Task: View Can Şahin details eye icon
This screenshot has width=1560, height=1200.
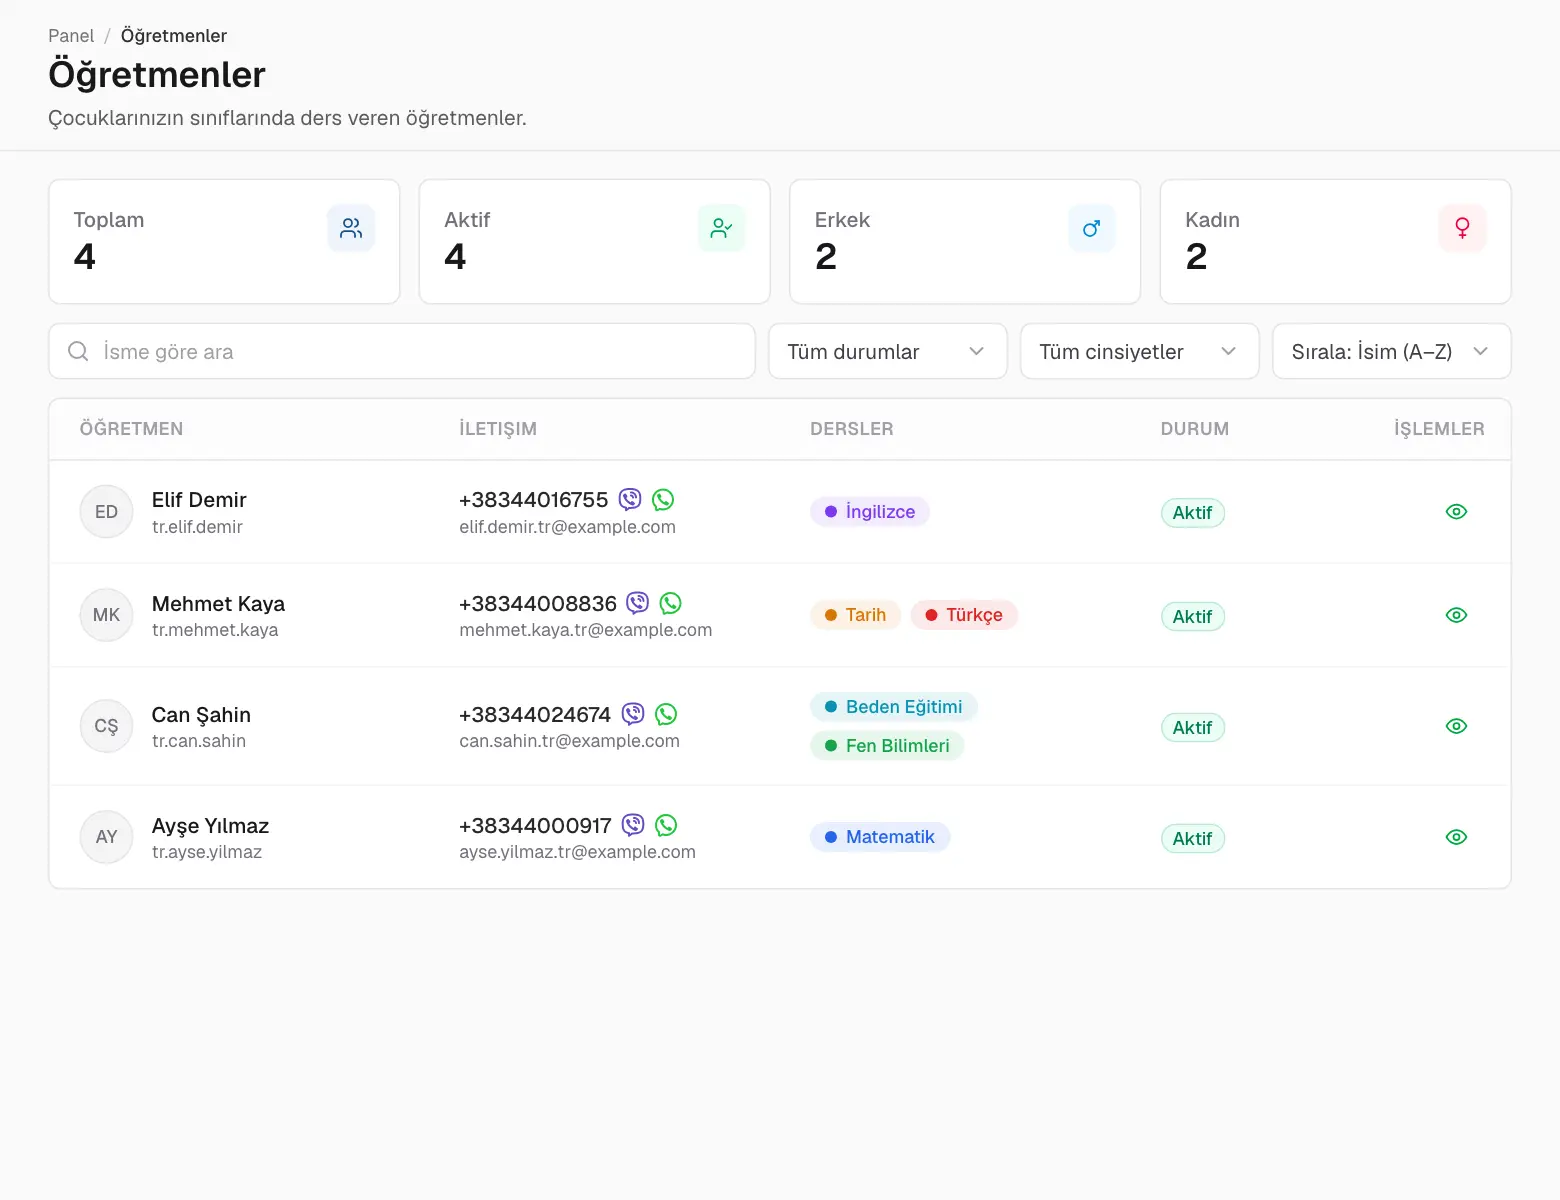Action: 1456,726
